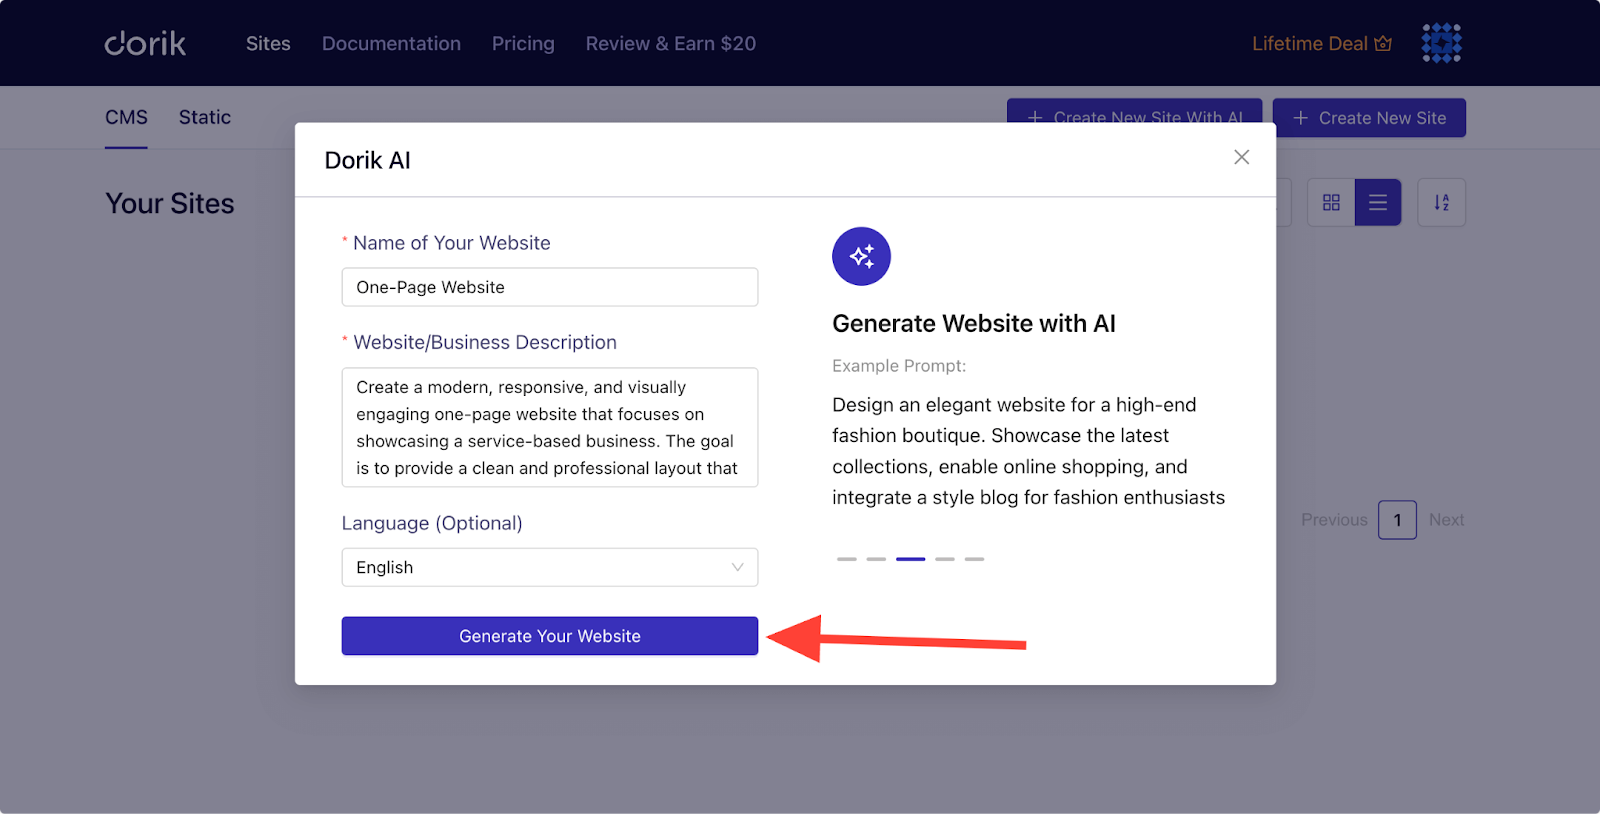Show the fourth example prompt slide
Image resolution: width=1600 pixels, height=814 pixels.
pyautogui.click(x=945, y=559)
